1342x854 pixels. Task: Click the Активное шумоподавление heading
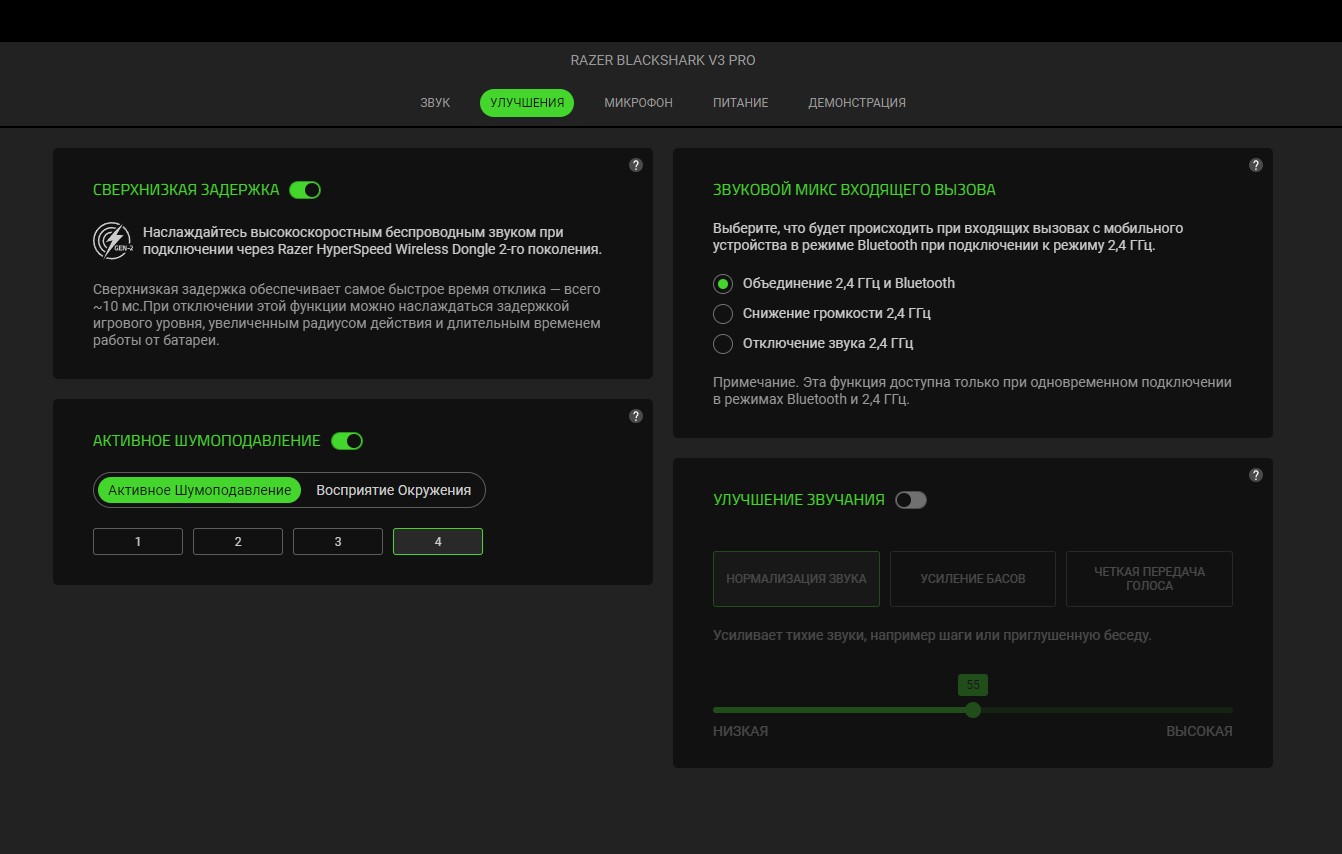pyautogui.click(x=207, y=441)
